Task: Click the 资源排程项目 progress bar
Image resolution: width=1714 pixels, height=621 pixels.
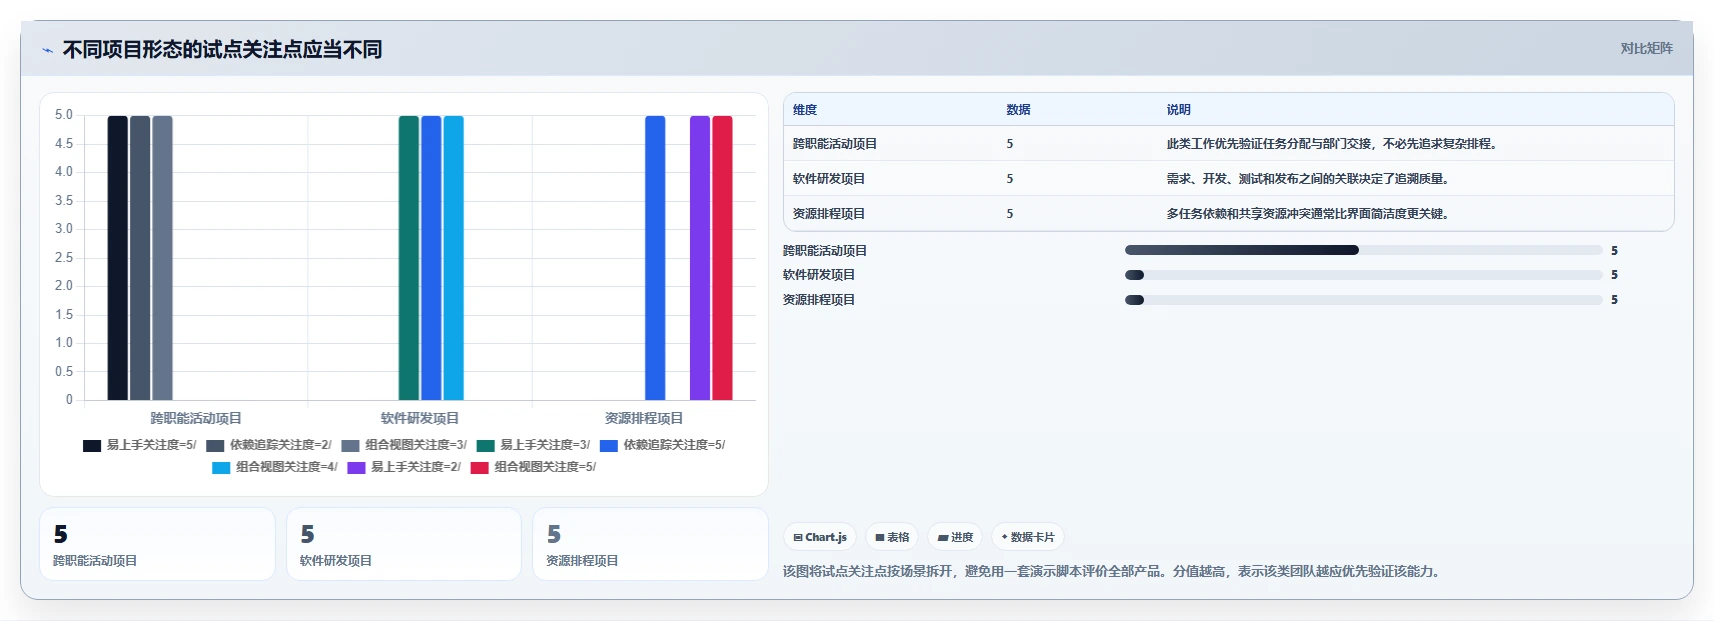Action: coord(1363,300)
